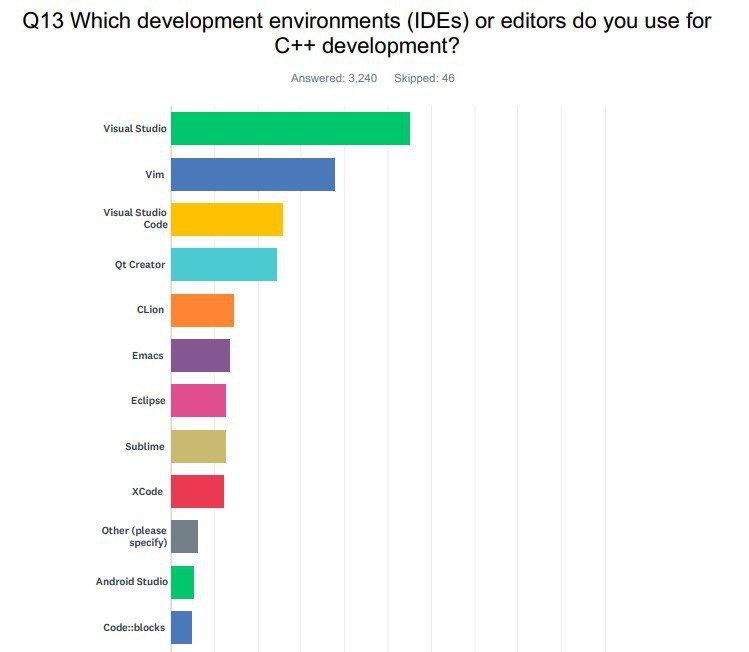This screenshot has height=652, width=749.
Task: Click the 'CLion' axis label
Action: click(150, 310)
